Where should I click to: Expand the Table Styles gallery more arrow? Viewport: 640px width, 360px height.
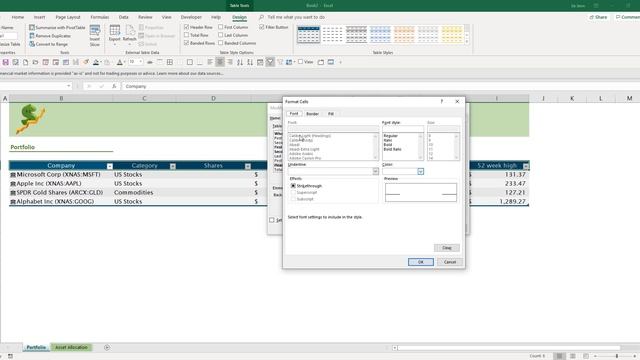click(467, 41)
